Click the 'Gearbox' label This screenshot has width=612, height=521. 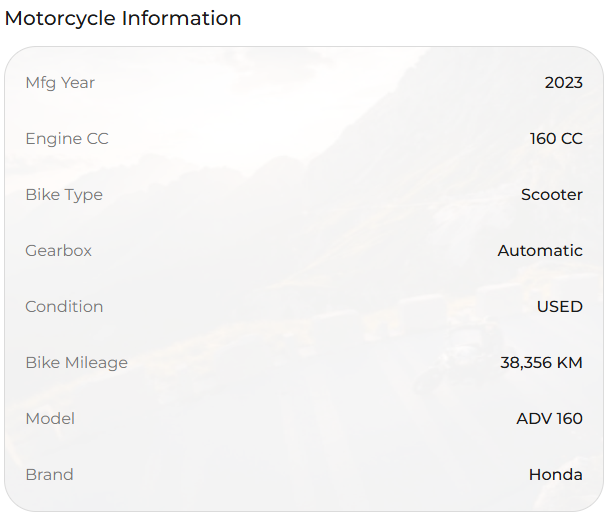pos(58,251)
